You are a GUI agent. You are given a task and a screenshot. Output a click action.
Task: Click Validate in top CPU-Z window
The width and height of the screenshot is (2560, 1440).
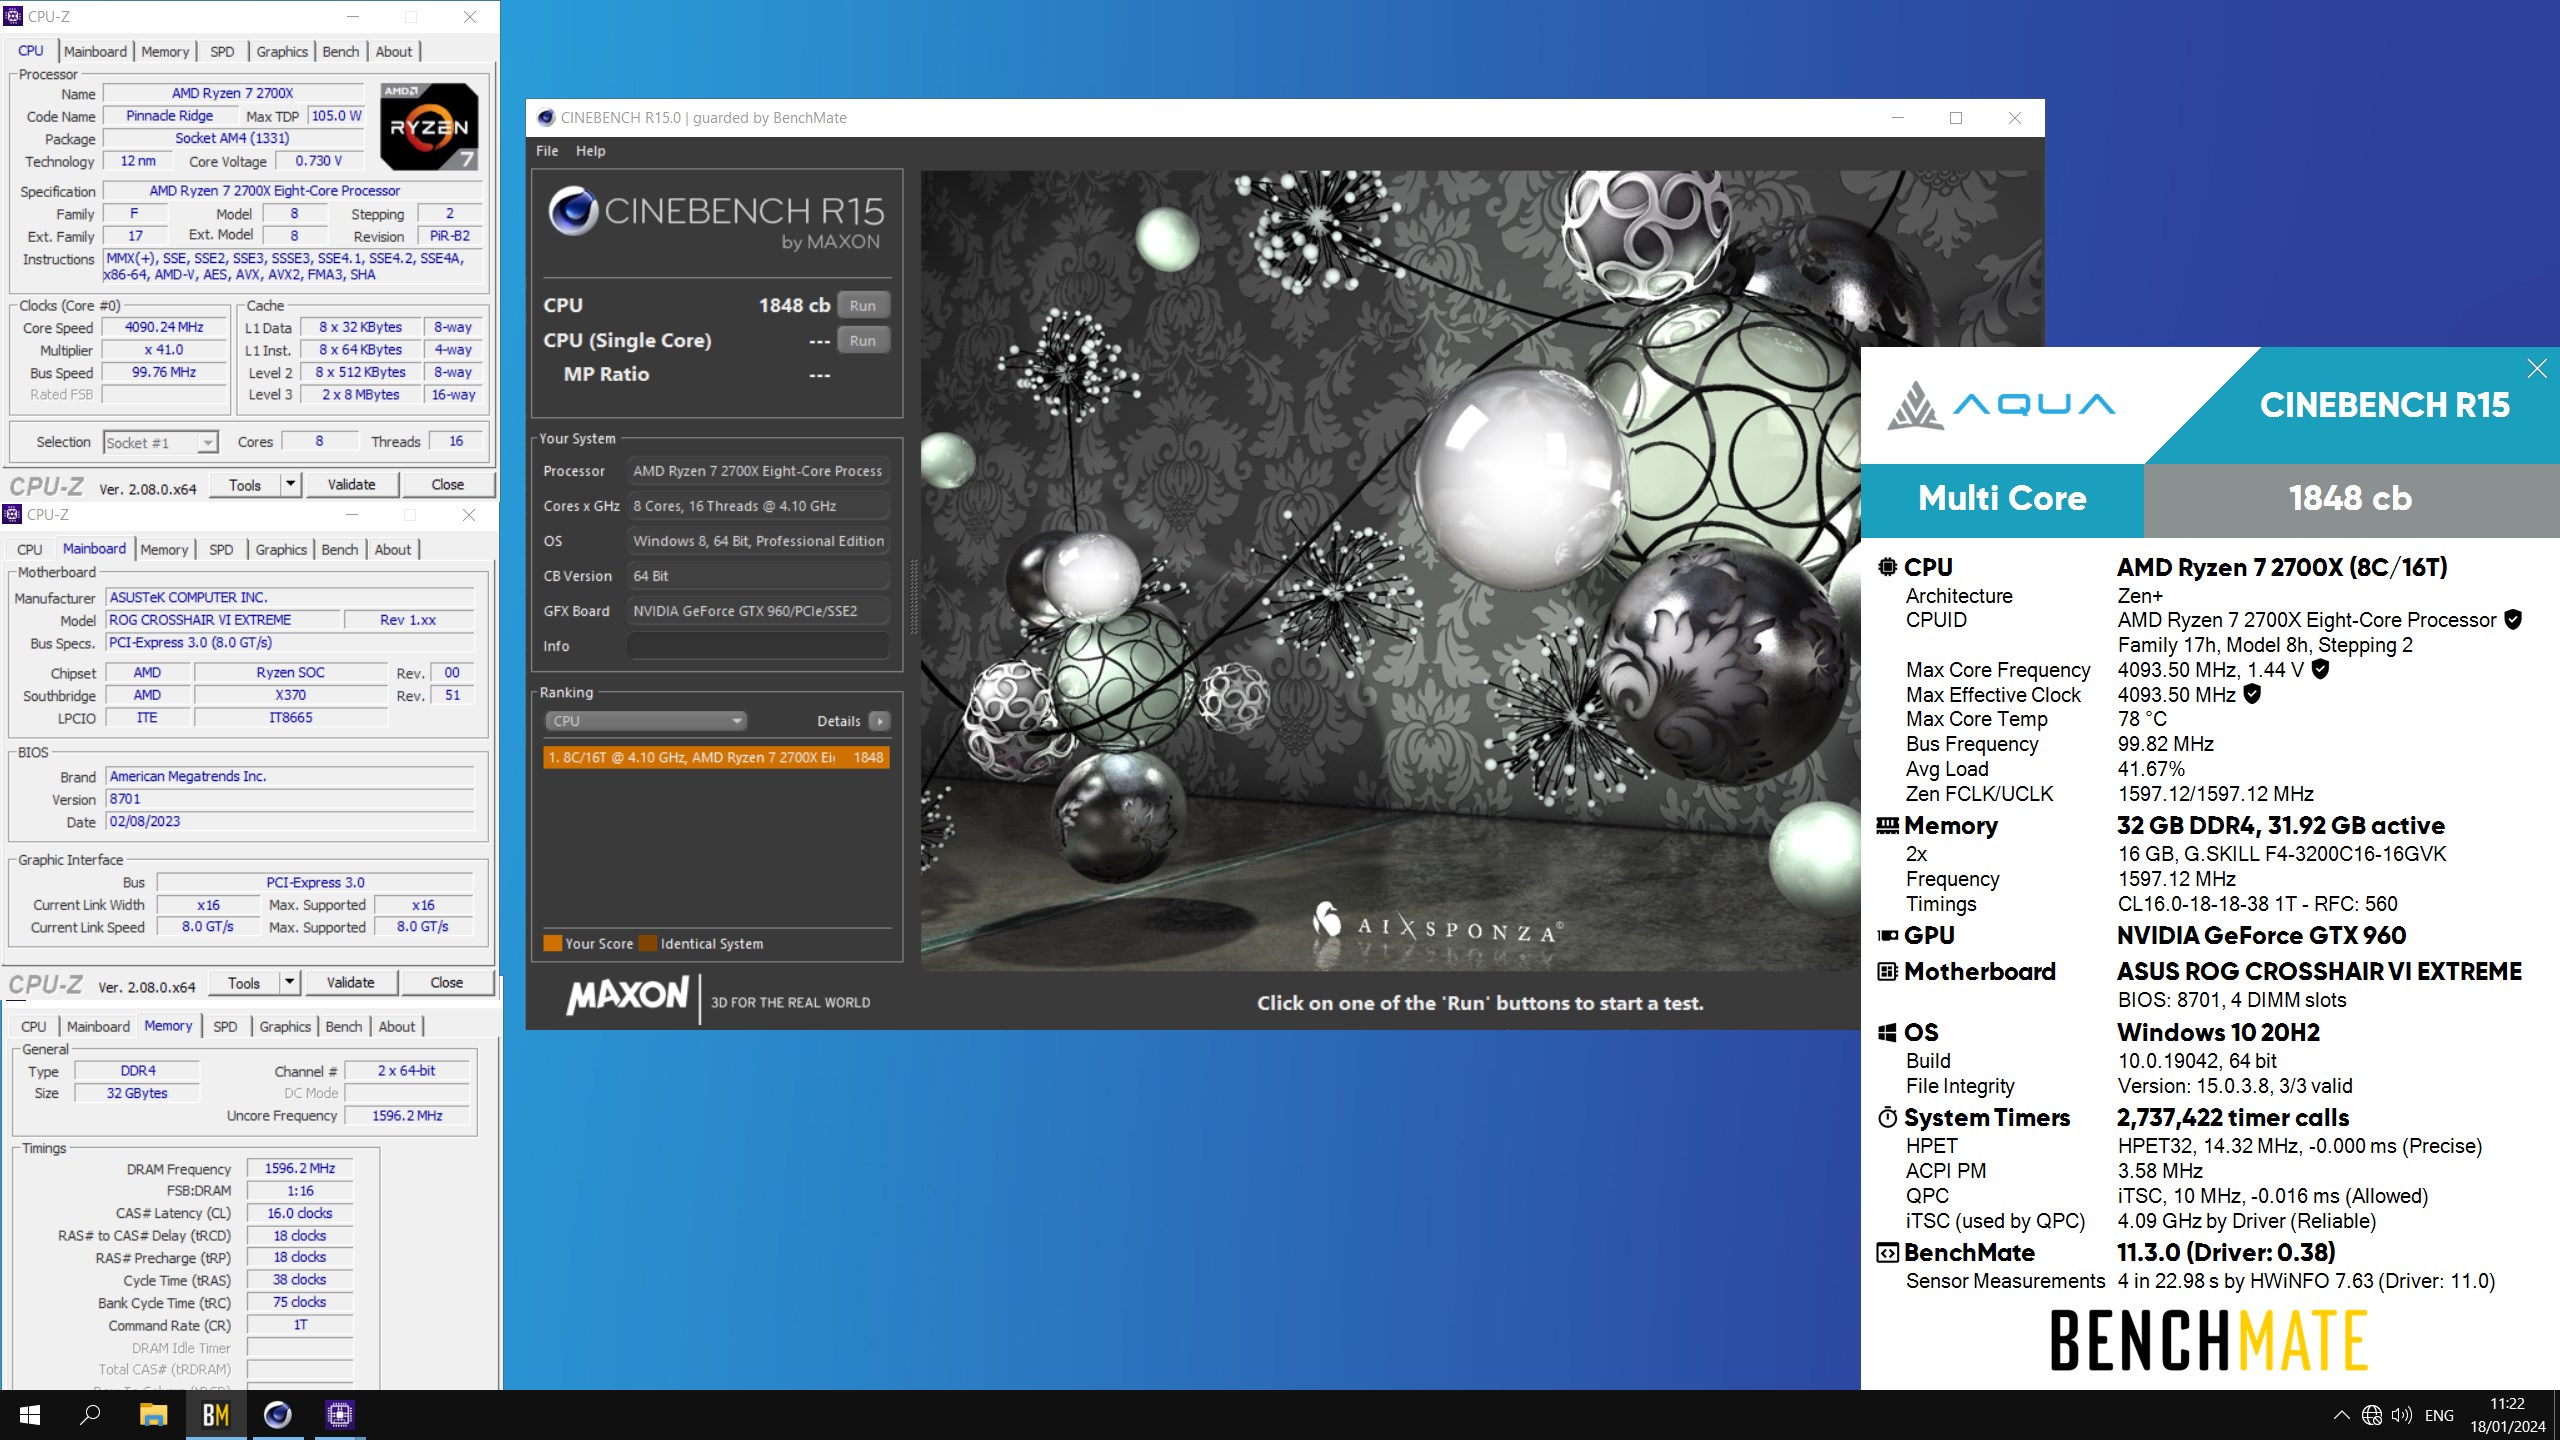351,485
